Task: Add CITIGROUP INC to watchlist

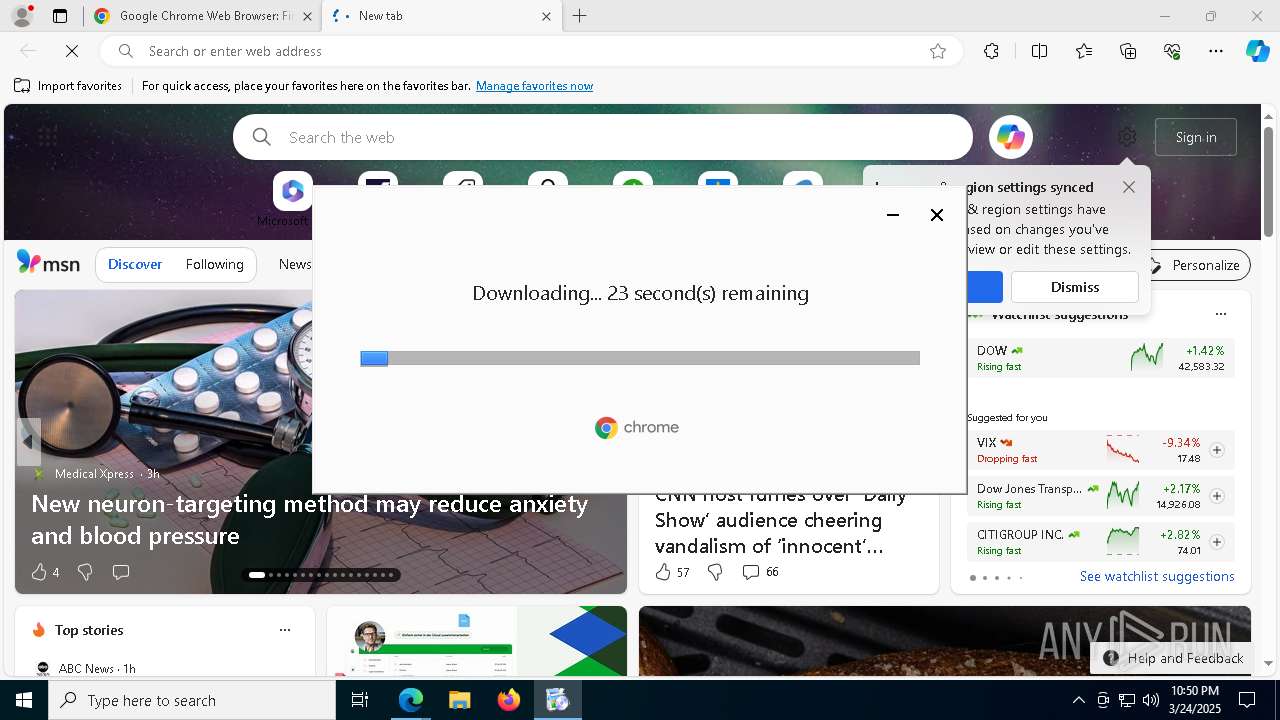Action: [x=1217, y=542]
